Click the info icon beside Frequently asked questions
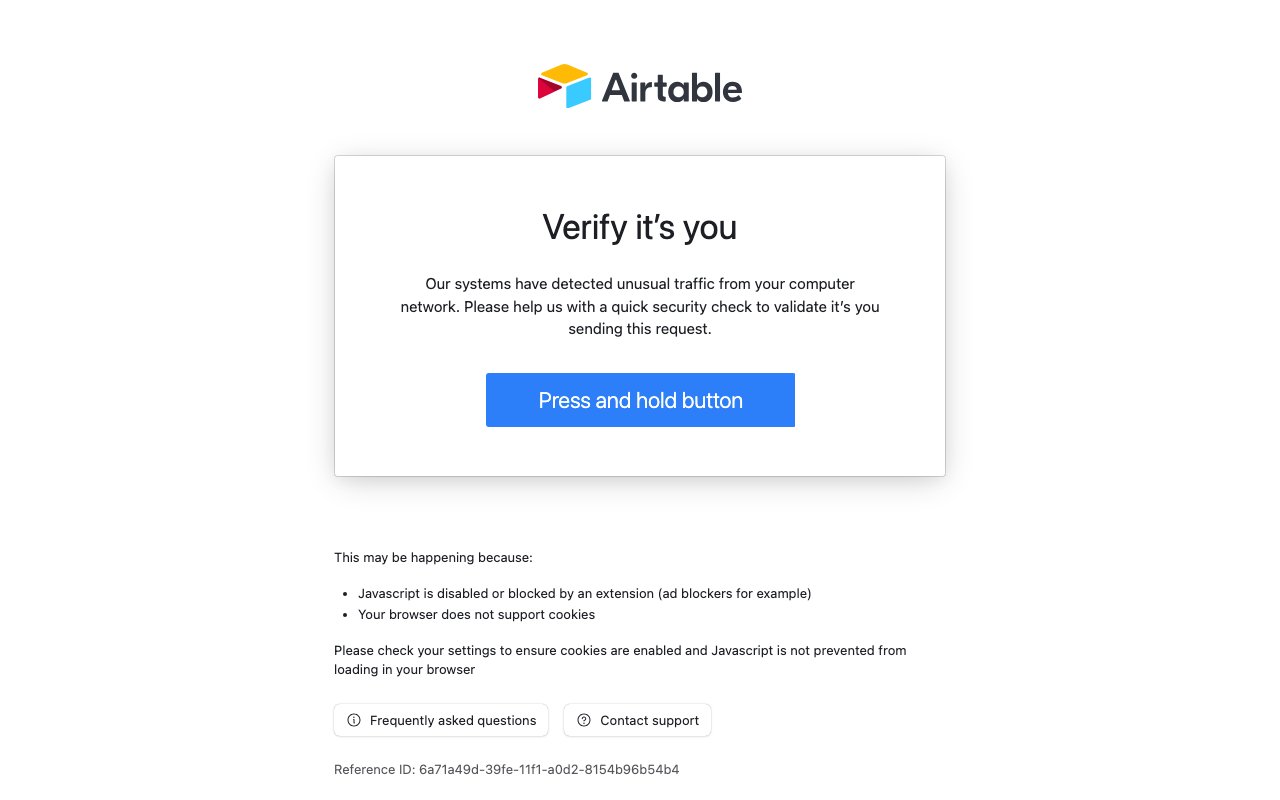1280x800 pixels. 354,720
